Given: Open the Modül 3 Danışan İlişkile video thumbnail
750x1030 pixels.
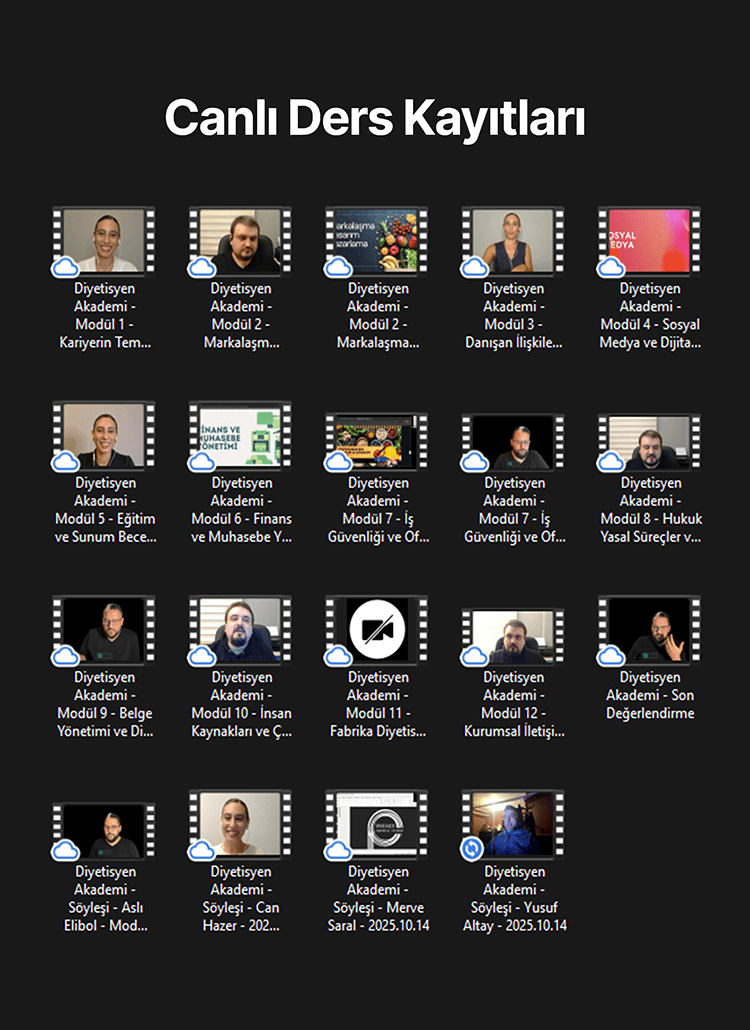Looking at the screenshot, I should click(513, 240).
